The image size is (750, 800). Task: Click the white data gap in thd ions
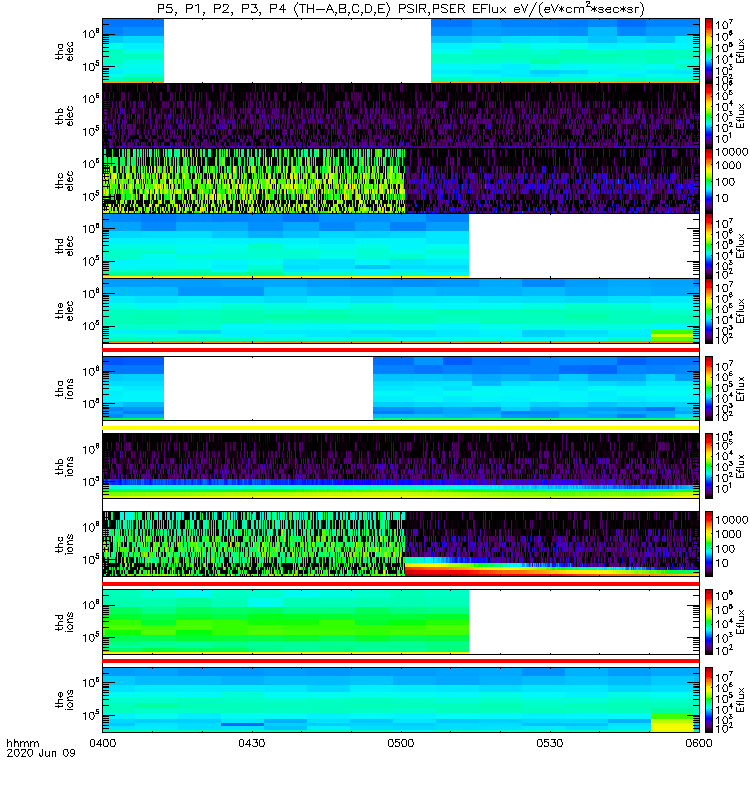(584, 622)
